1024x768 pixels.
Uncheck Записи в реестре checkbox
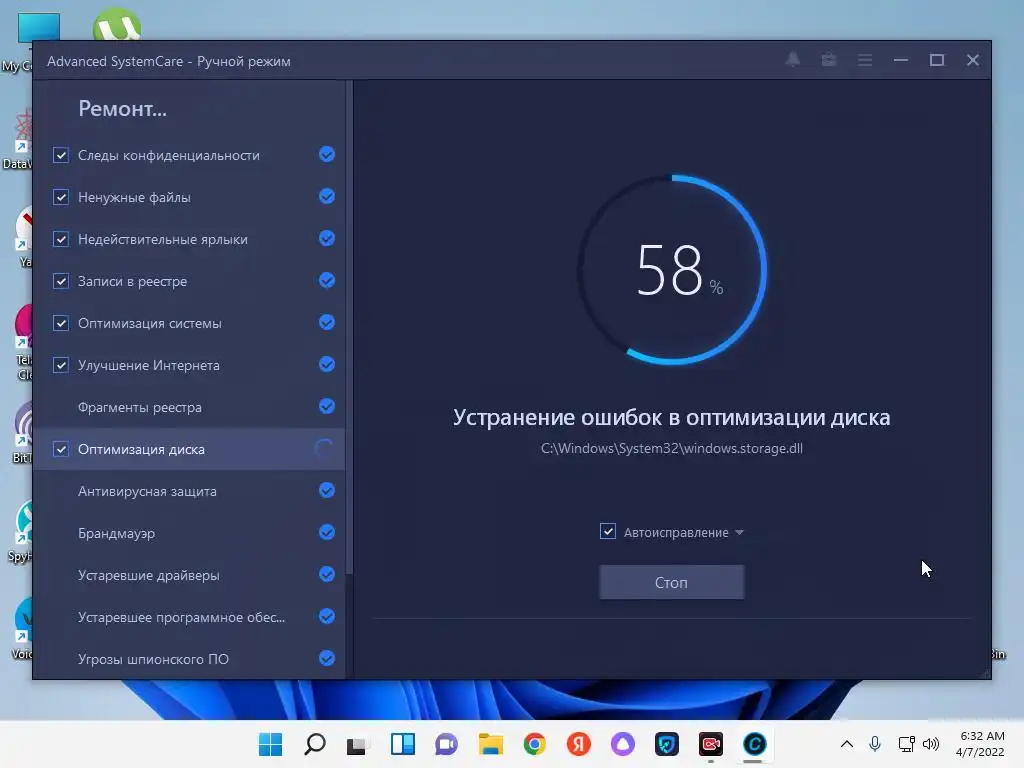click(x=61, y=281)
